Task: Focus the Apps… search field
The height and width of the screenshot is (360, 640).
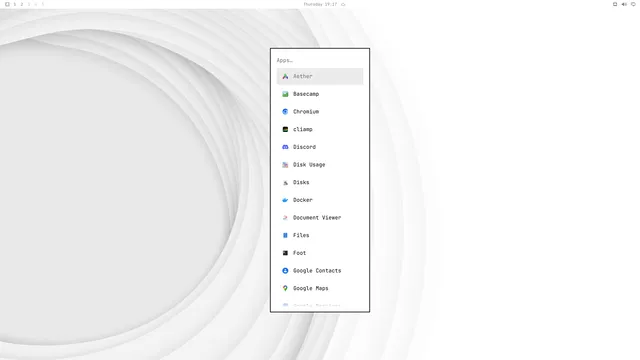Action: tap(320, 60)
